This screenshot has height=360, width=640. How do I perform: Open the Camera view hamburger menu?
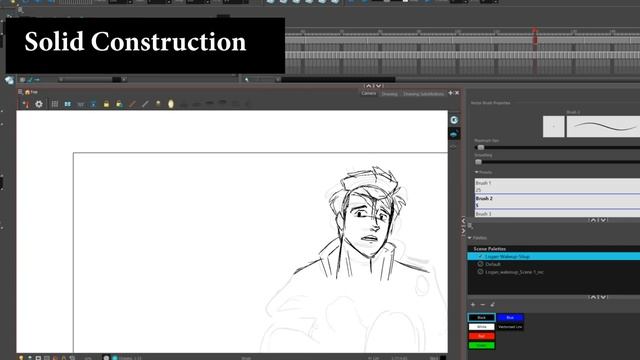click(20, 92)
